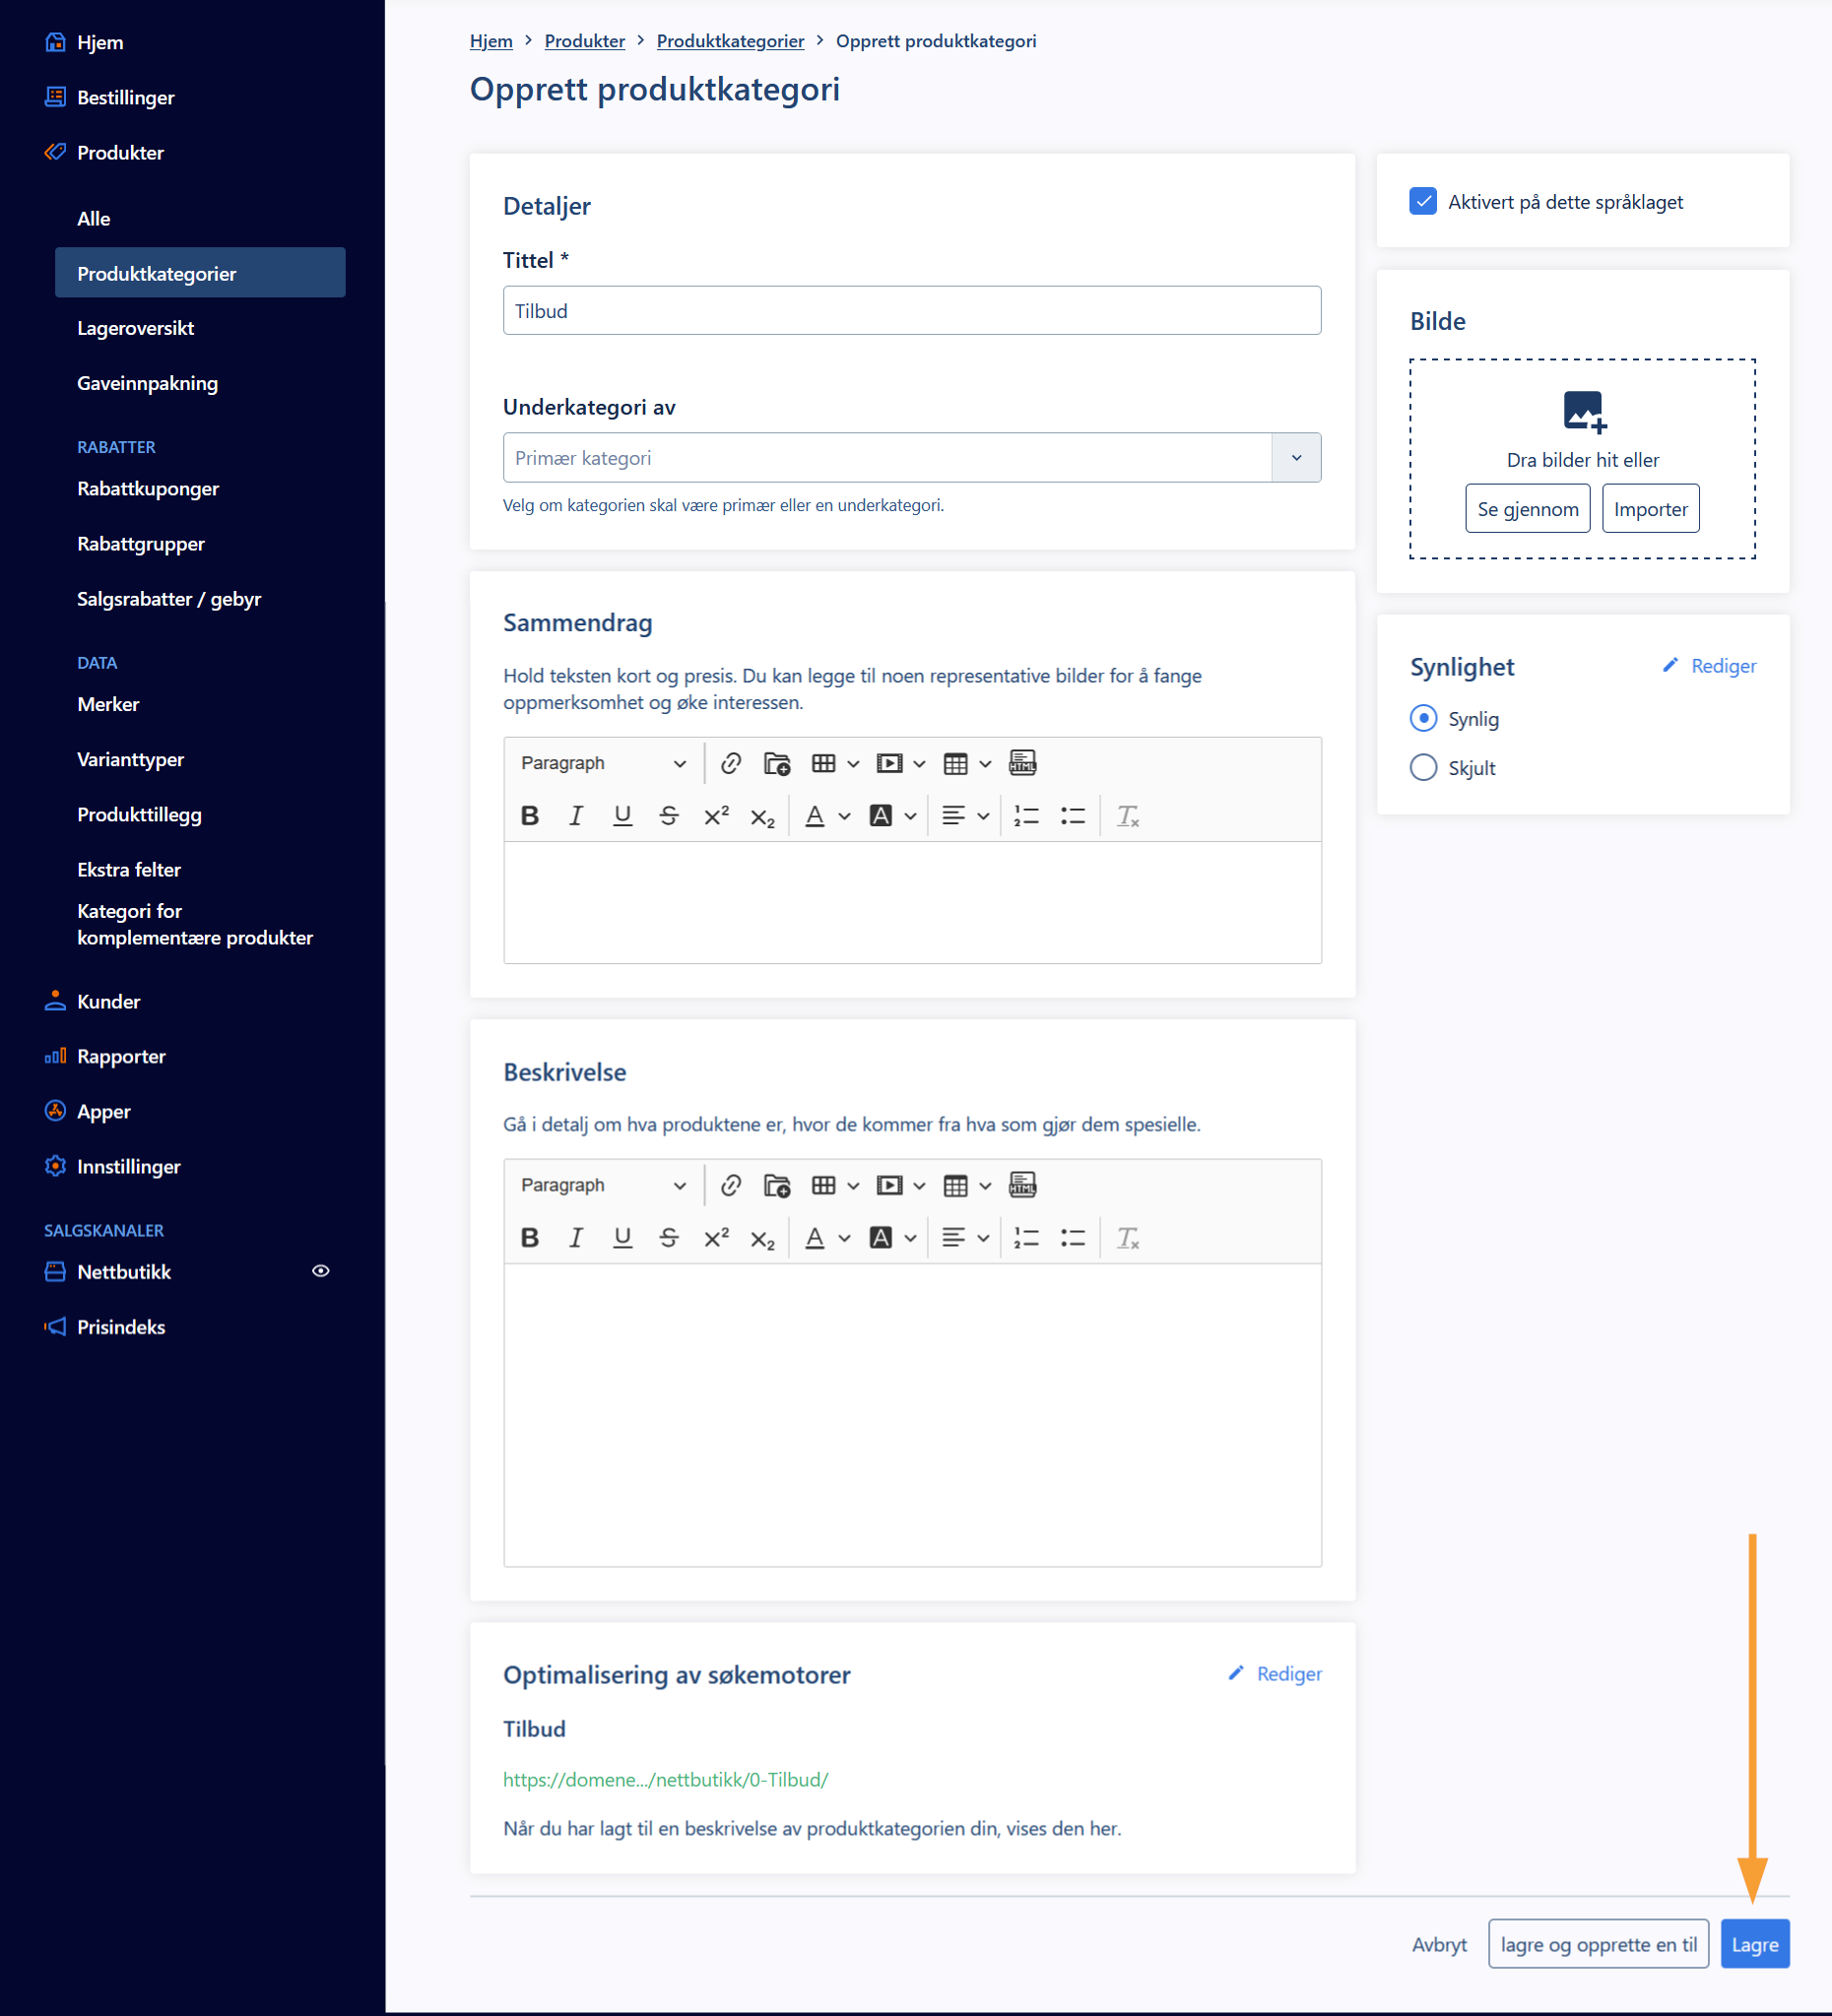1832x2016 pixels.
Task: Click Bold icon in Beskrivelse editor
Action: (530, 1238)
